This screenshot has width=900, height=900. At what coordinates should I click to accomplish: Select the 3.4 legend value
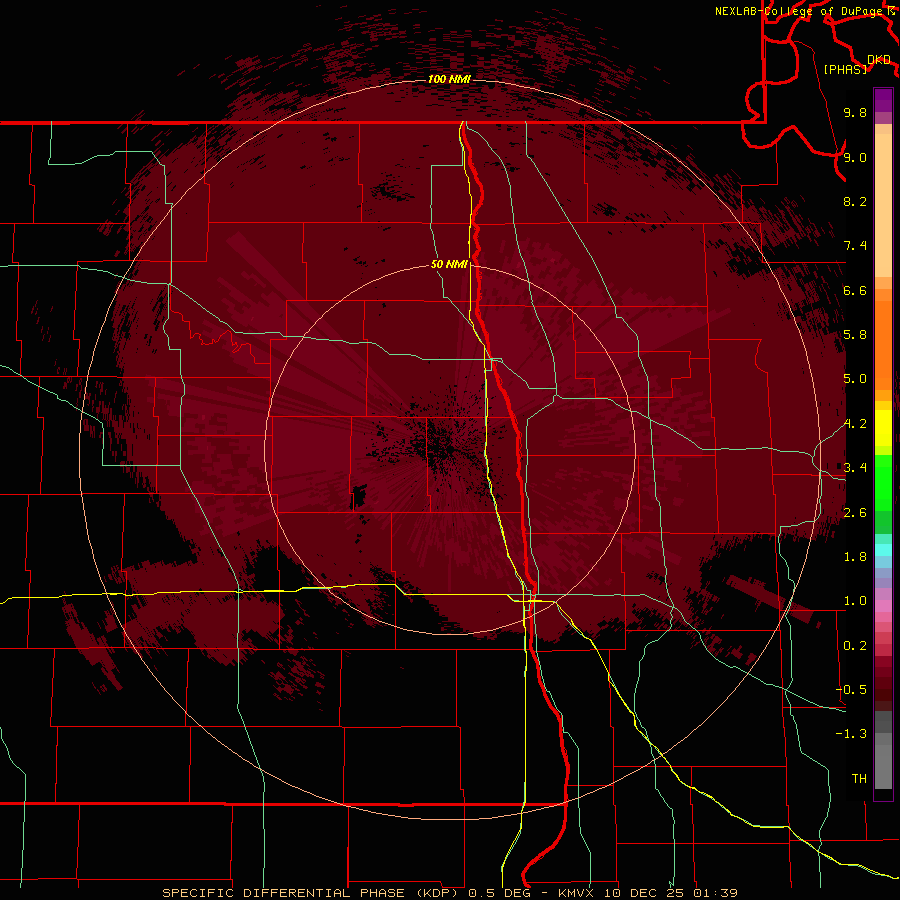point(855,468)
